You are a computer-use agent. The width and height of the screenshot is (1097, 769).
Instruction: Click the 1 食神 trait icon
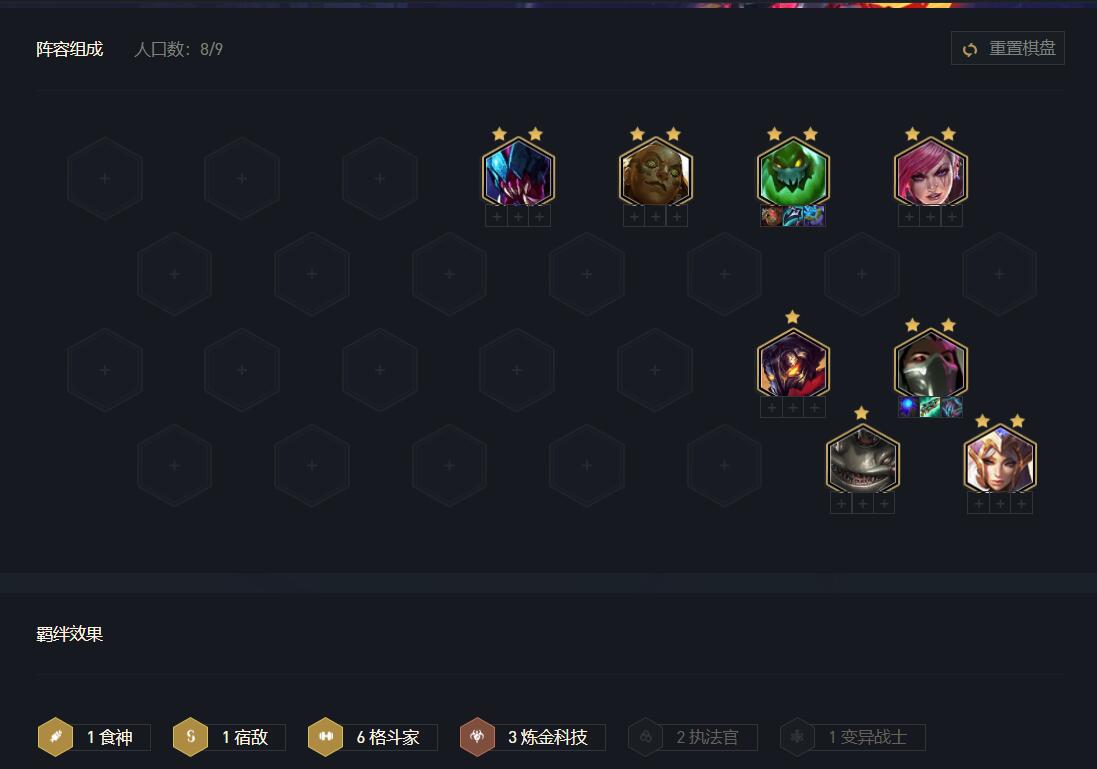(x=55, y=737)
